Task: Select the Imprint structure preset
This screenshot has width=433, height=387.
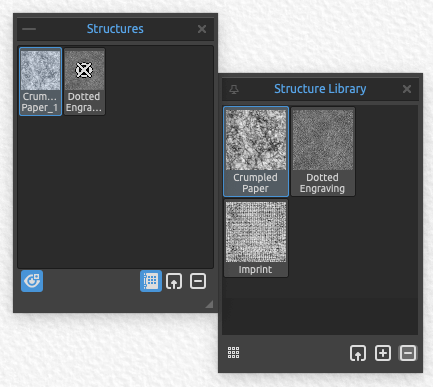Action: (x=256, y=238)
